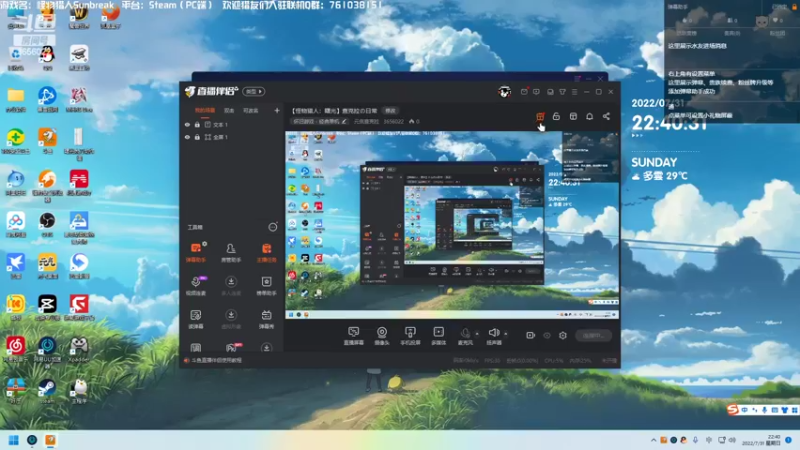This screenshot has width=800, height=450.
Task: Switch to the first orange scene tab
Action: click(x=205, y=110)
